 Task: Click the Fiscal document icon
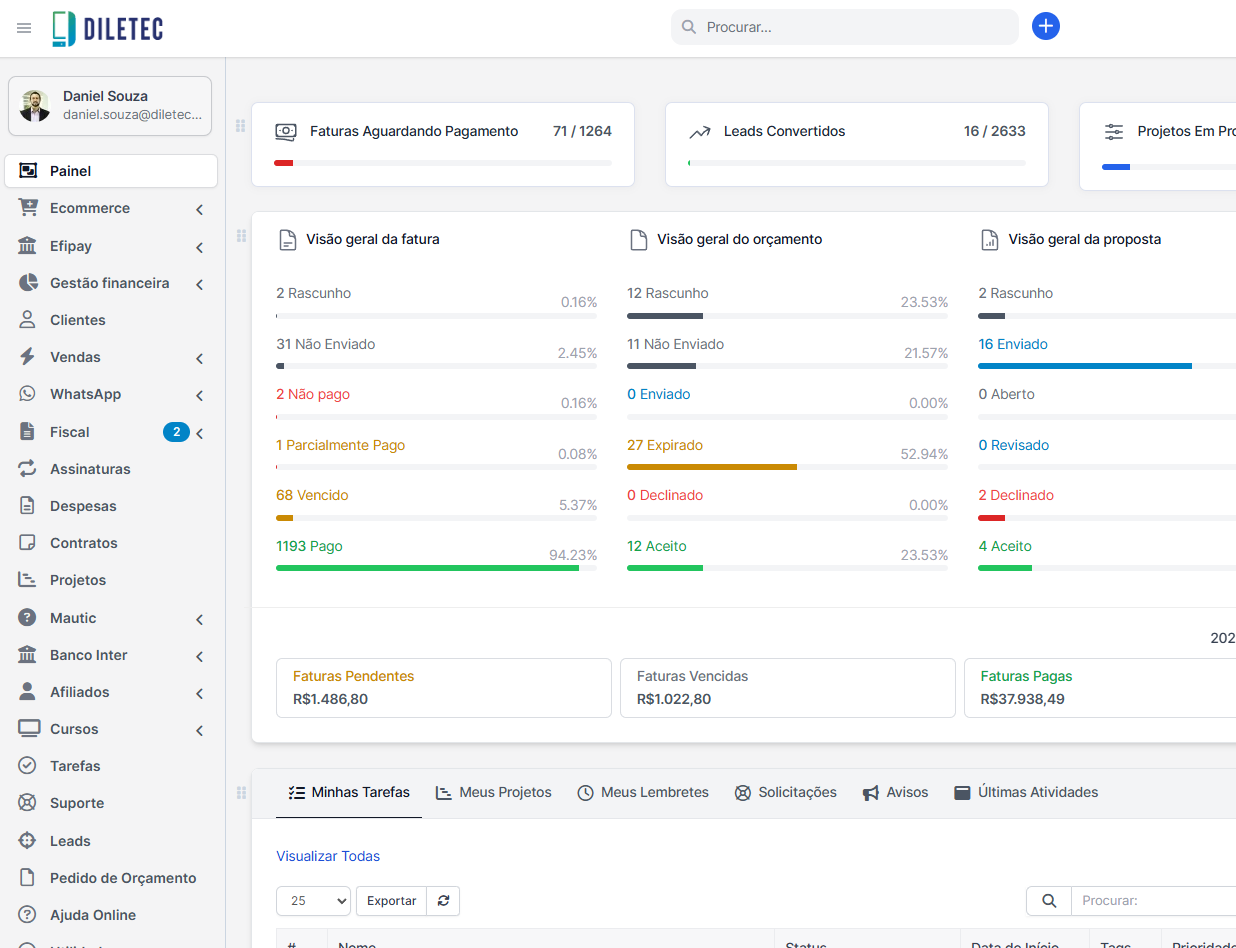coord(28,432)
